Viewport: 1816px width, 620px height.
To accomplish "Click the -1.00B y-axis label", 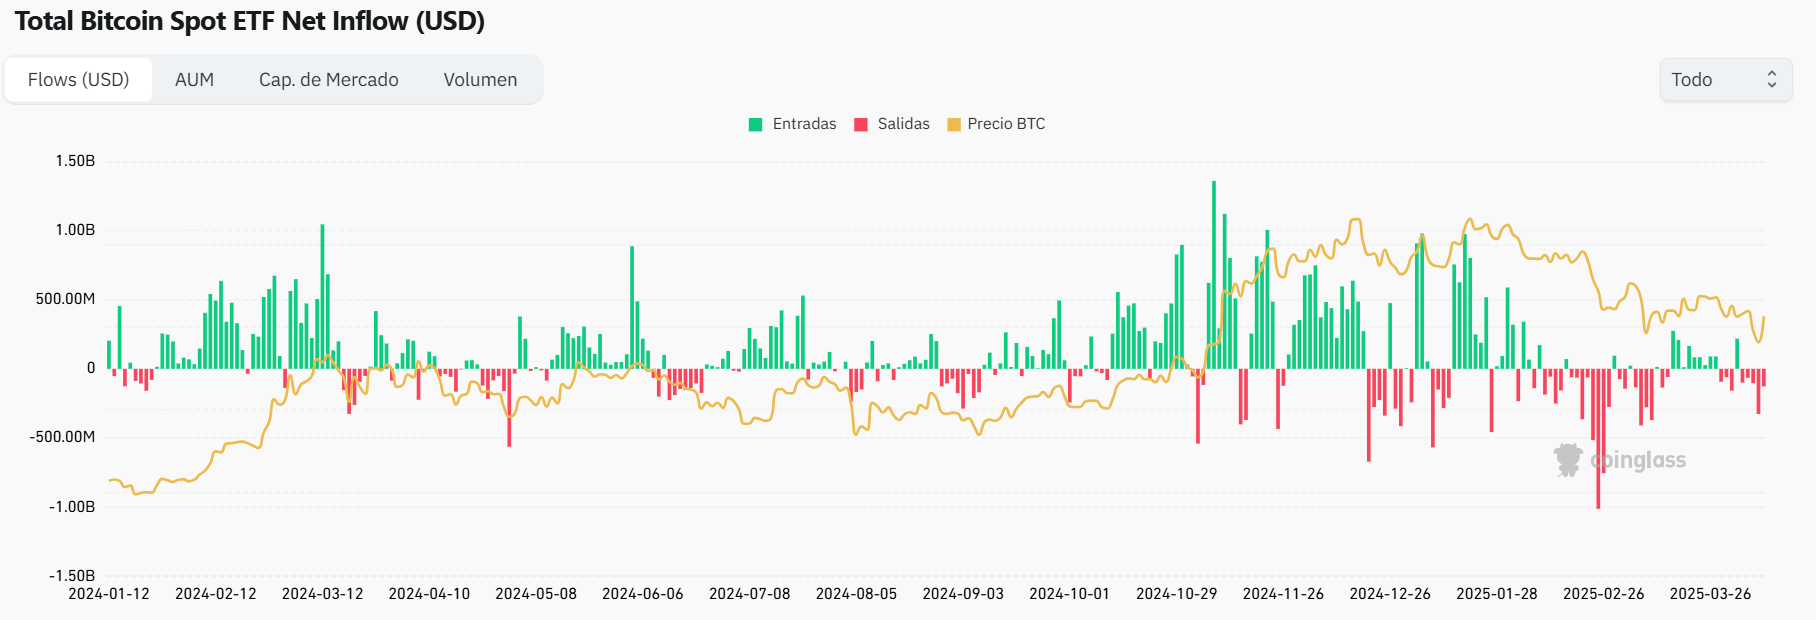I will coord(72,507).
